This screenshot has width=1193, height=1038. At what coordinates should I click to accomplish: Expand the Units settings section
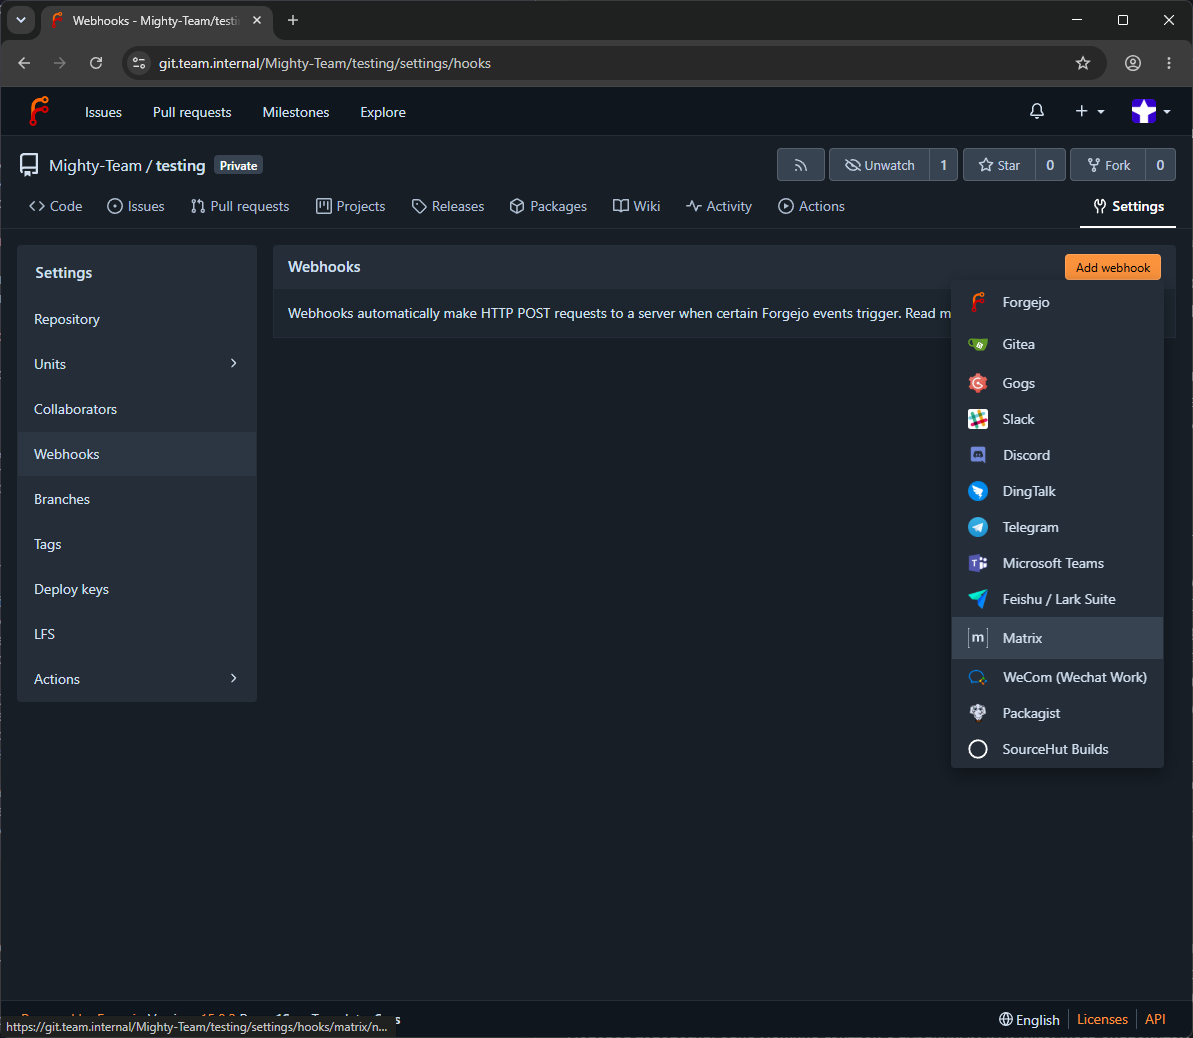(x=137, y=364)
